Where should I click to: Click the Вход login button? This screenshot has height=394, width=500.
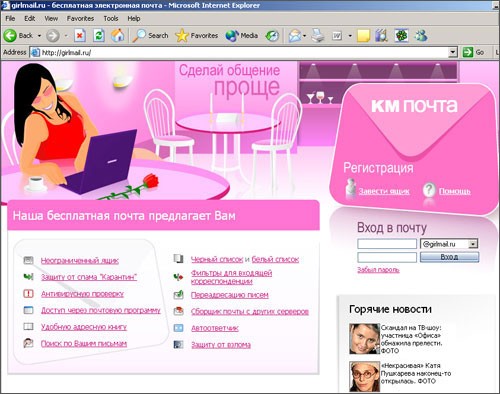(x=449, y=257)
